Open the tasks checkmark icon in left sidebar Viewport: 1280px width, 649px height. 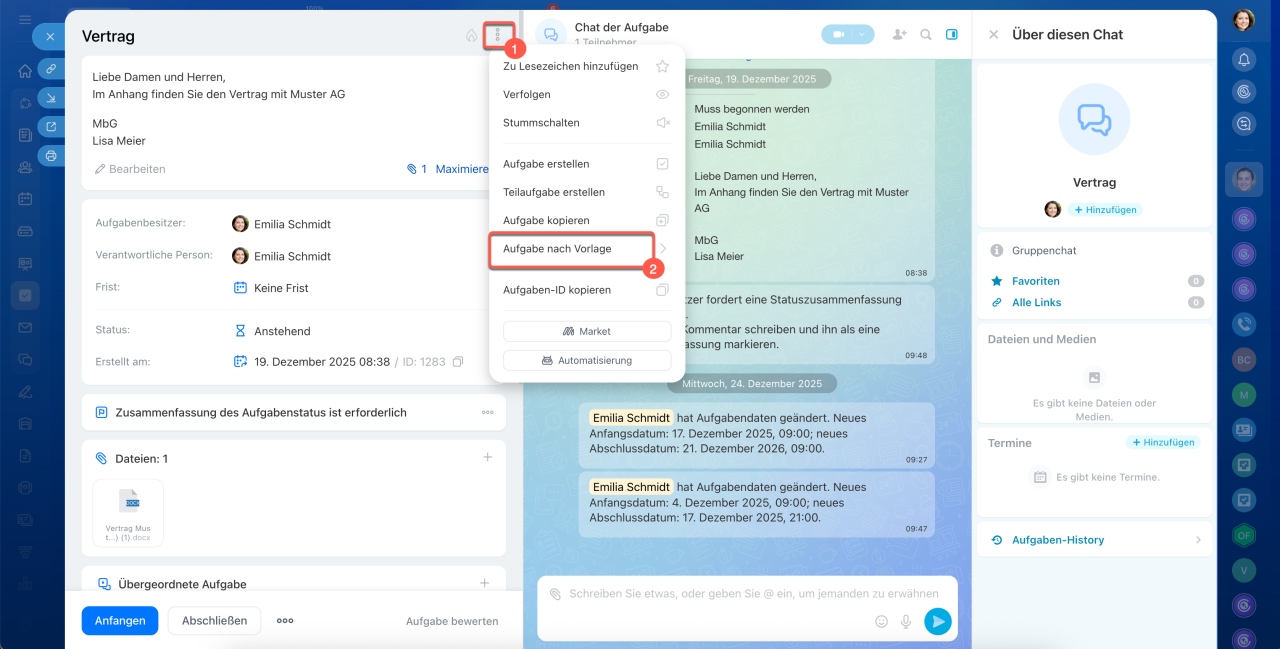pyautogui.click(x=25, y=295)
